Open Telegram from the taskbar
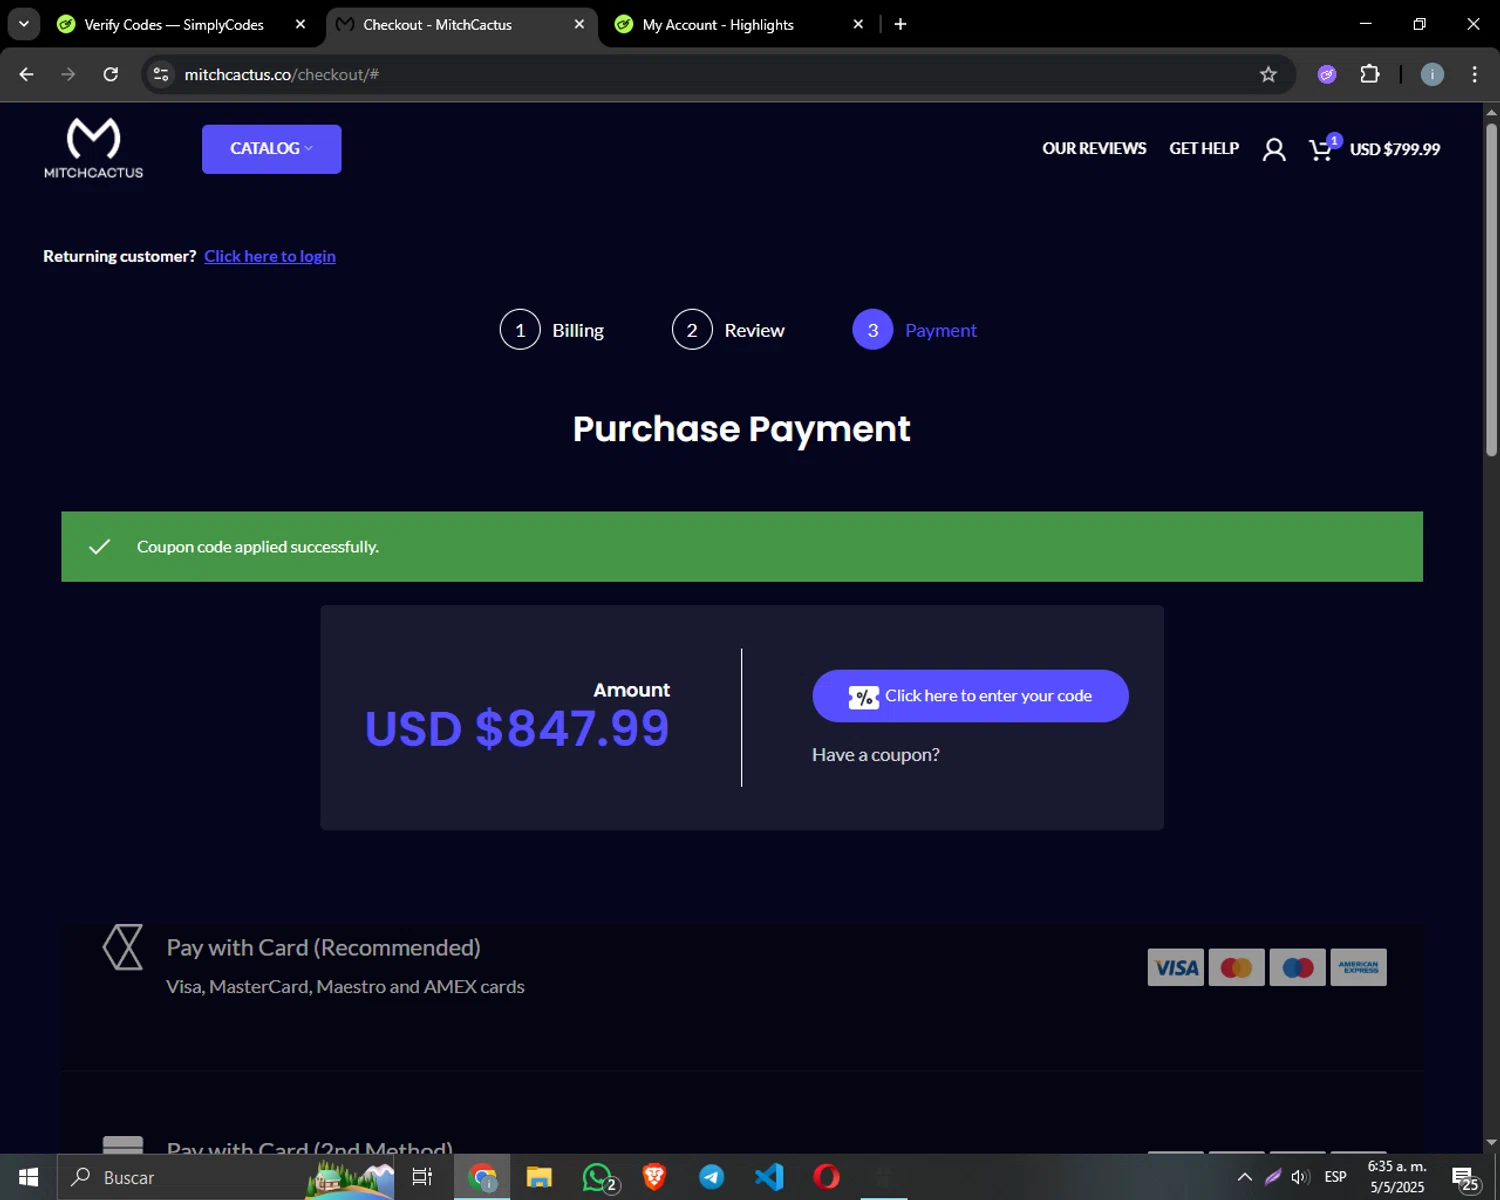This screenshot has width=1500, height=1200. pyautogui.click(x=711, y=1177)
